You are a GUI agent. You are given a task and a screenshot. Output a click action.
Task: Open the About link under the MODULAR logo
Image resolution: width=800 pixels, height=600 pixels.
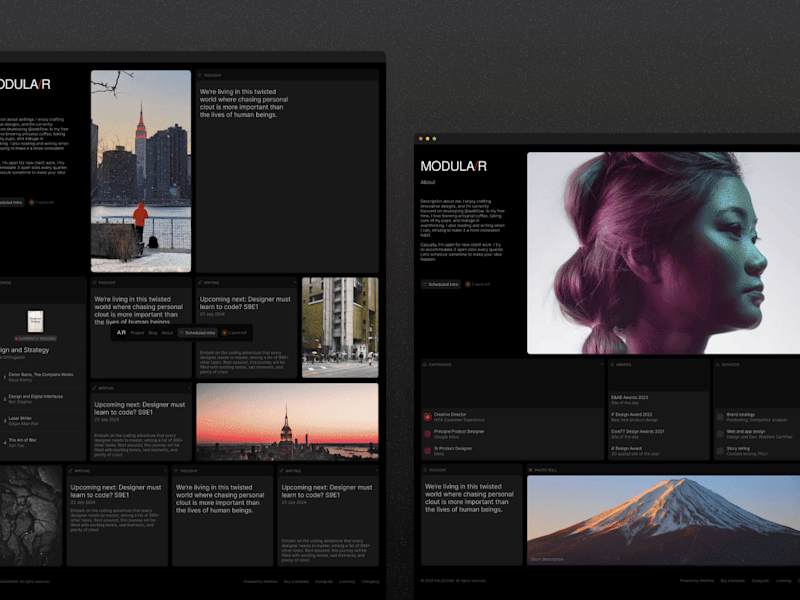[x=428, y=182]
